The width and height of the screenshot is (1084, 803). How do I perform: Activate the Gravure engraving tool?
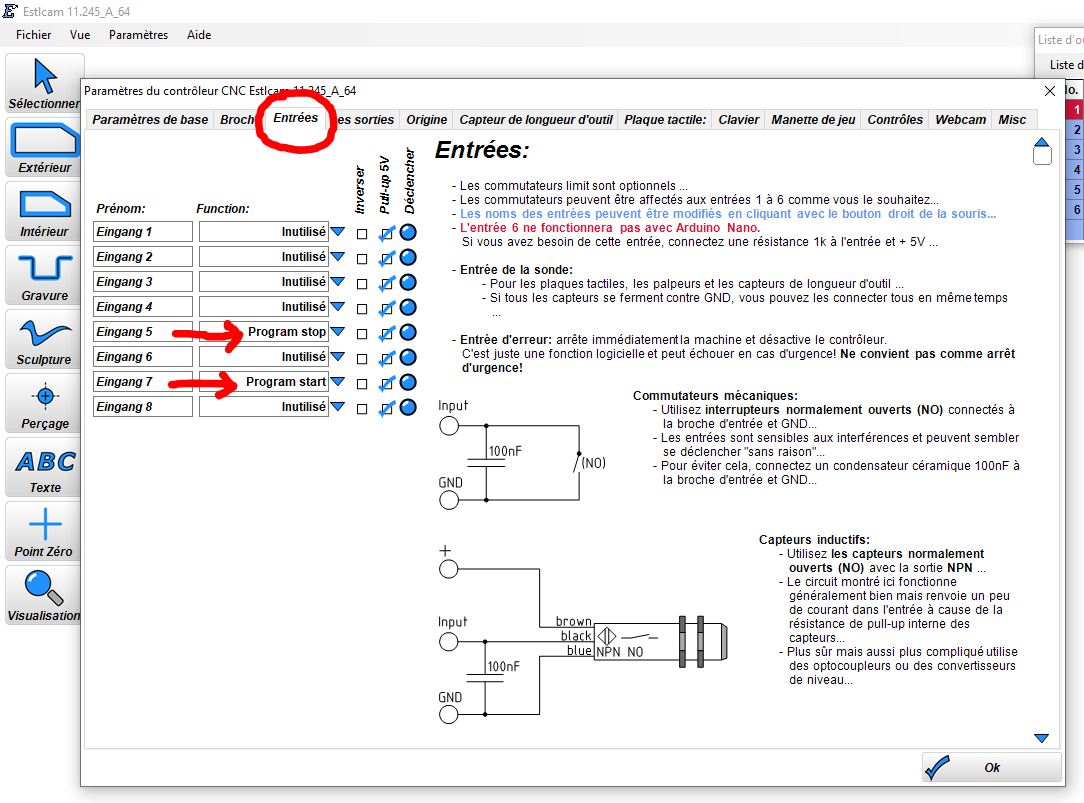coord(43,276)
